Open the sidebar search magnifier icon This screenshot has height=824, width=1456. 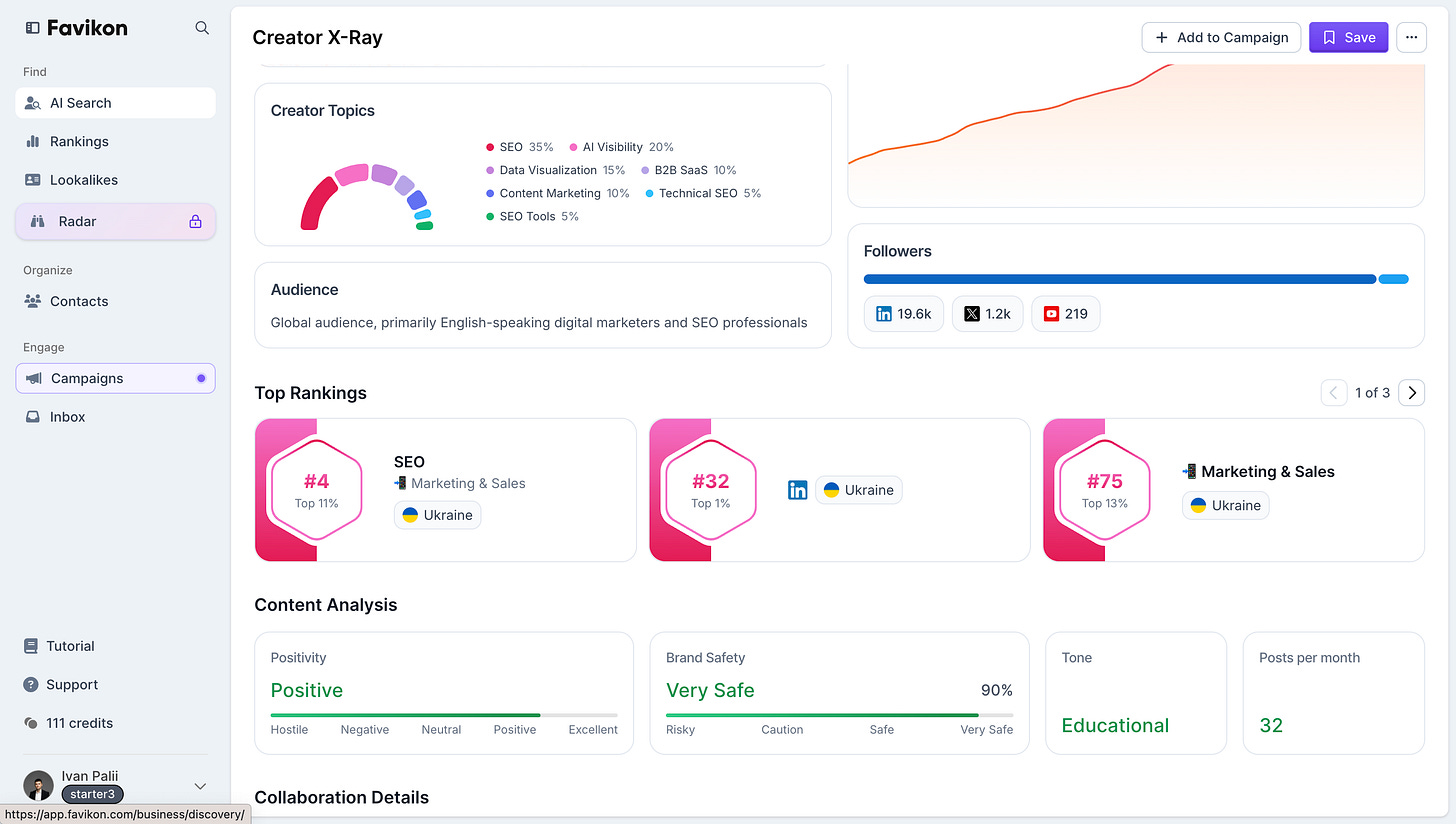tap(202, 28)
